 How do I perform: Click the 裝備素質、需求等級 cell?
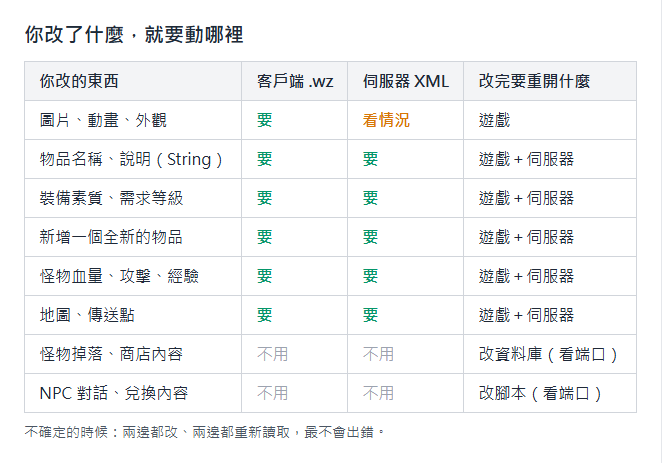111,198
